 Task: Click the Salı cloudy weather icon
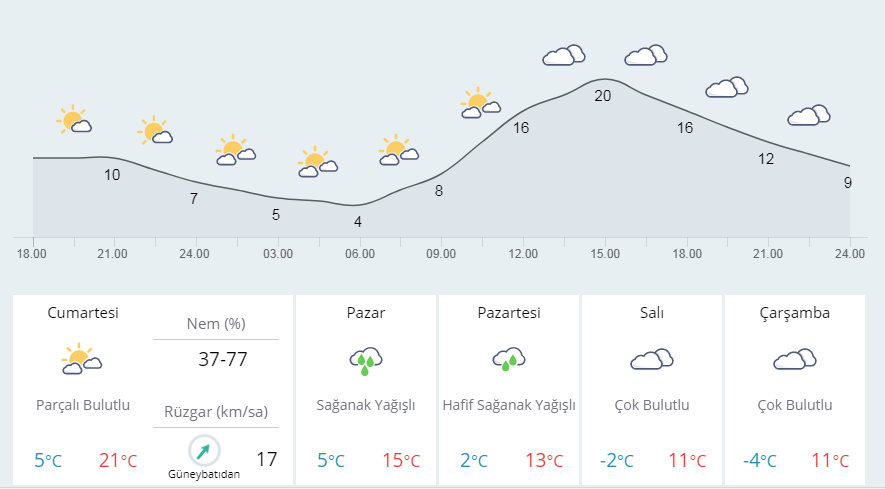[x=652, y=359]
